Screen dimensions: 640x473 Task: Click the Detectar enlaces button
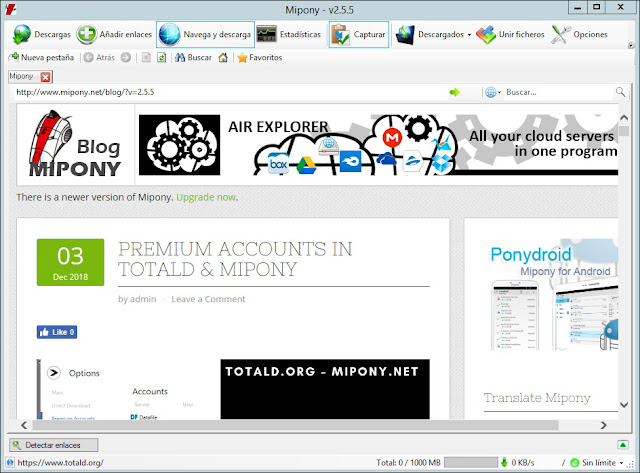tap(53, 445)
